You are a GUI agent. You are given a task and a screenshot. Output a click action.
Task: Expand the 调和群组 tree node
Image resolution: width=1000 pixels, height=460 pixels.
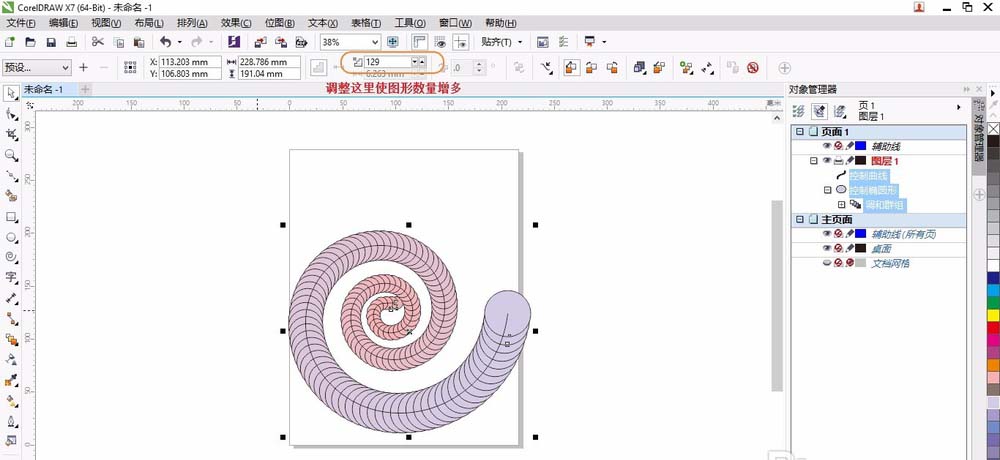click(x=842, y=204)
